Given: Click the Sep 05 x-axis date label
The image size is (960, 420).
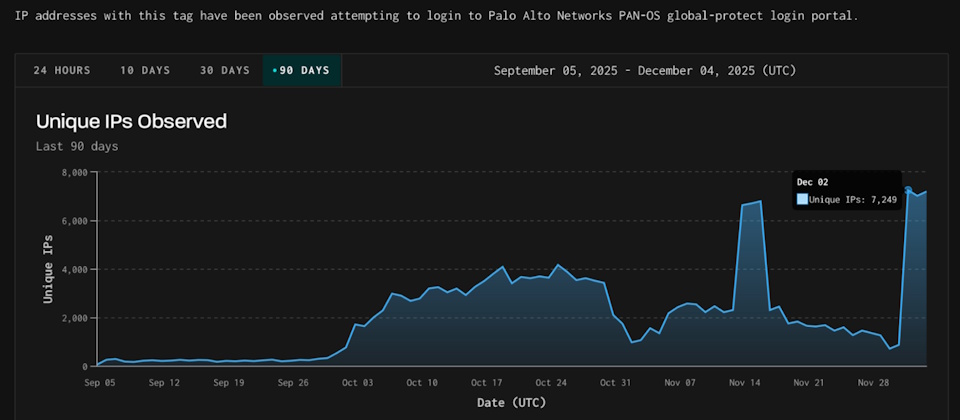Looking at the screenshot, I should [x=98, y=382].
